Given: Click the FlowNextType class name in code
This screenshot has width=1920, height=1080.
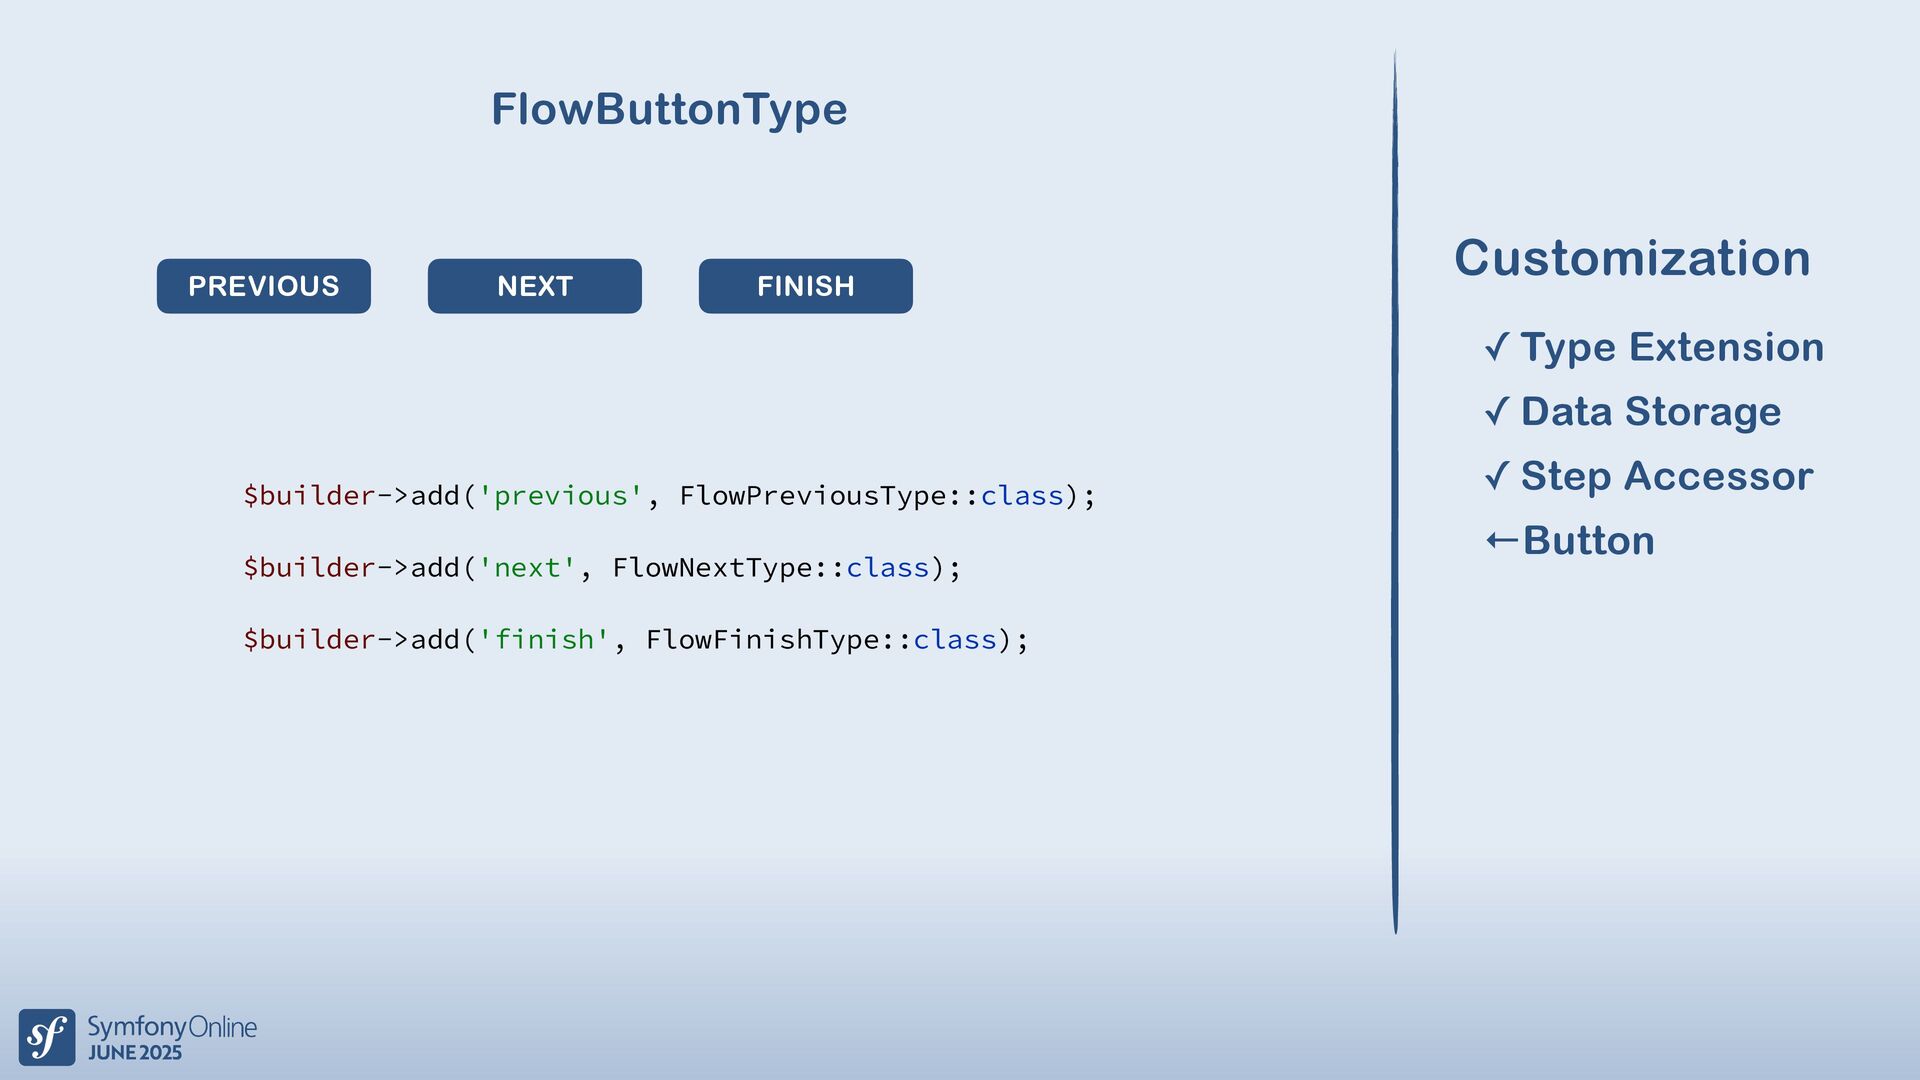Looking at the screenshot, I should point(711,568).
